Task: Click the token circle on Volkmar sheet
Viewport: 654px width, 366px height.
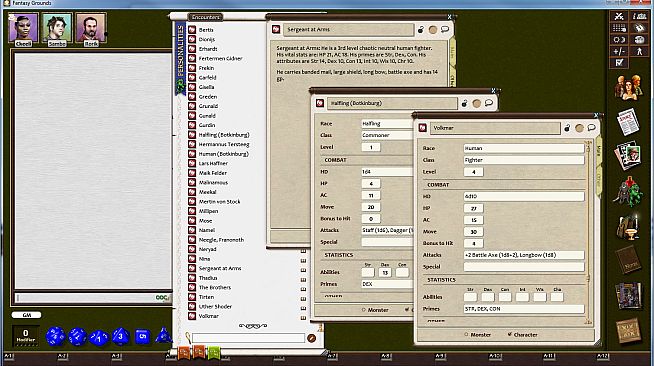Action: pos(579,128)
